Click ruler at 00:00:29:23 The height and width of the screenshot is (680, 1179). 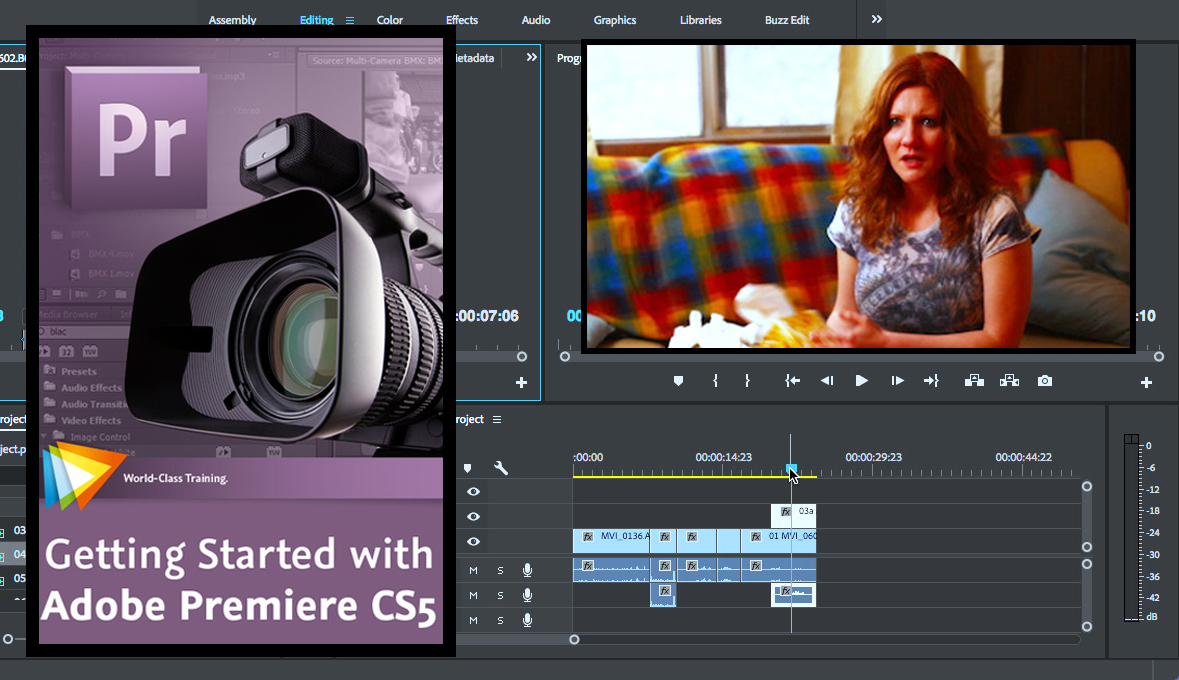[x=873, y=457]
